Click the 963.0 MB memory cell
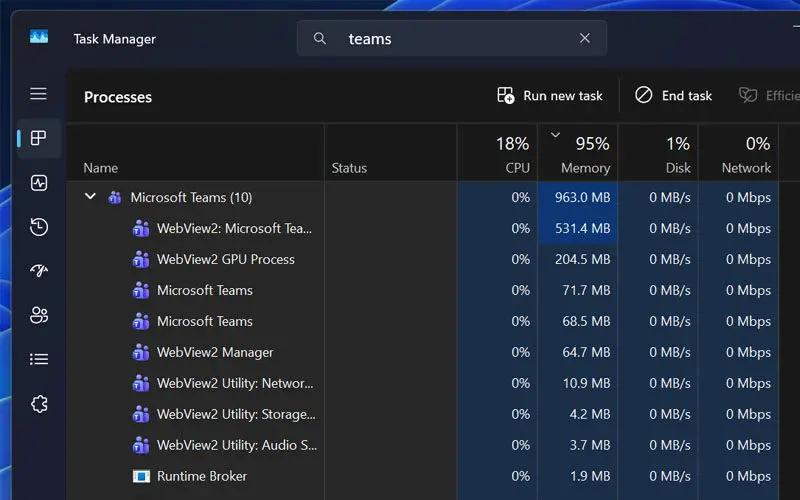This screenshot has height=500, width=800. pos(578,197)
